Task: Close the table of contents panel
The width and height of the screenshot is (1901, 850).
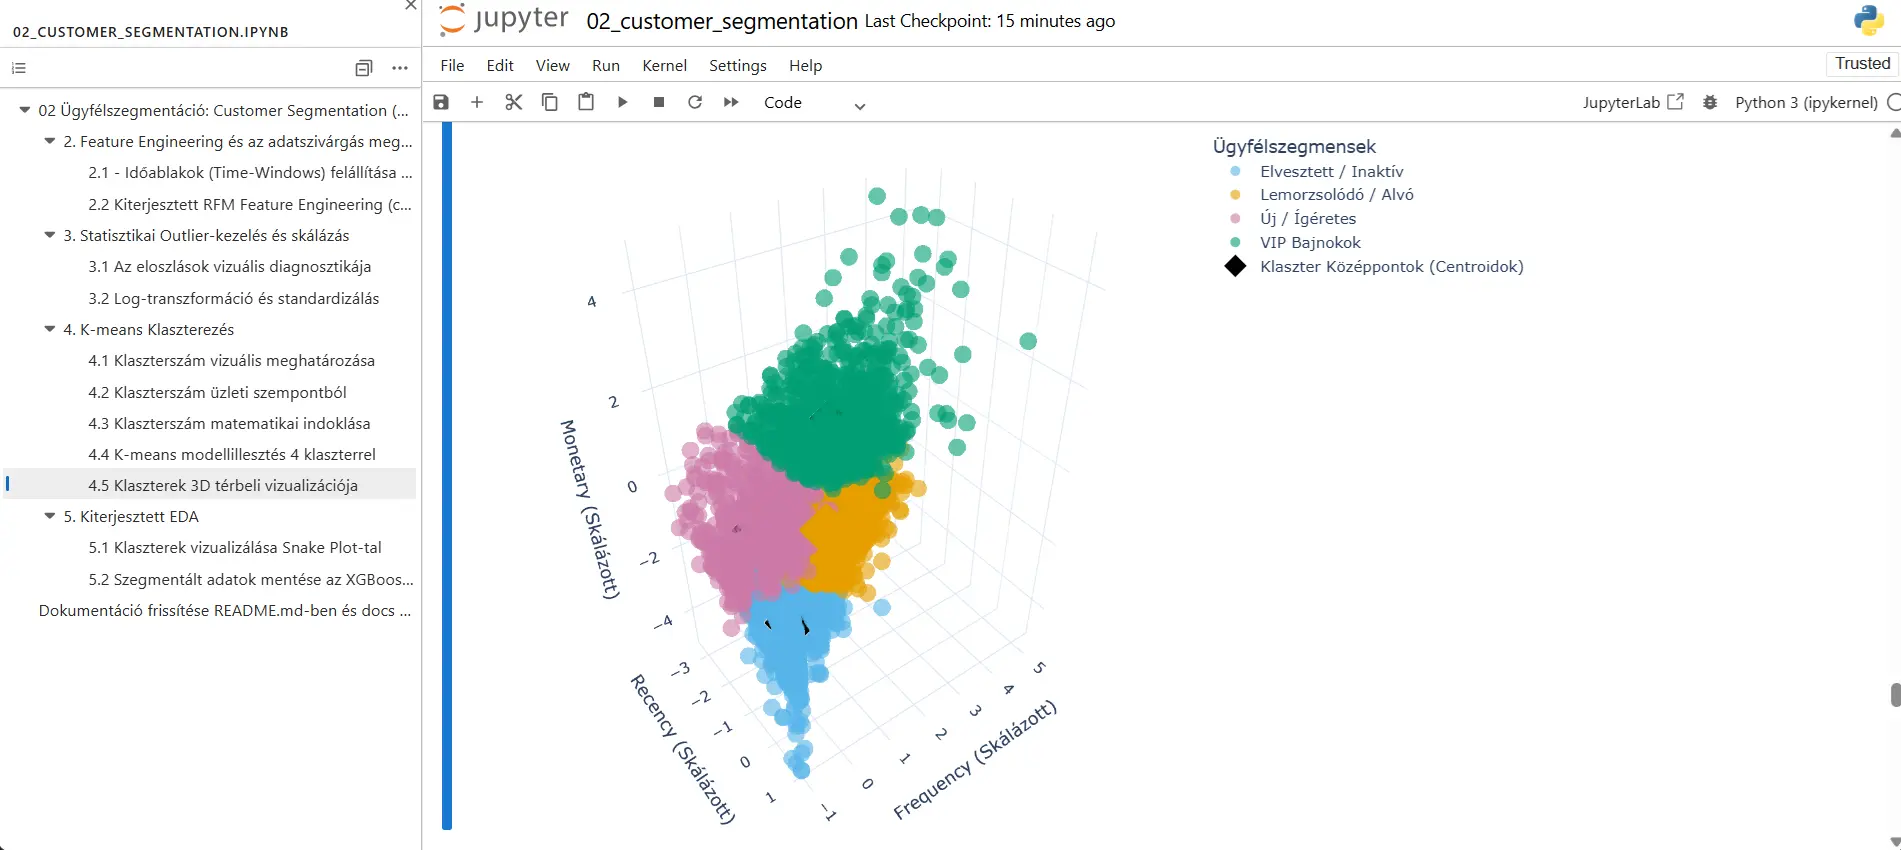Action: coord(410,5)
